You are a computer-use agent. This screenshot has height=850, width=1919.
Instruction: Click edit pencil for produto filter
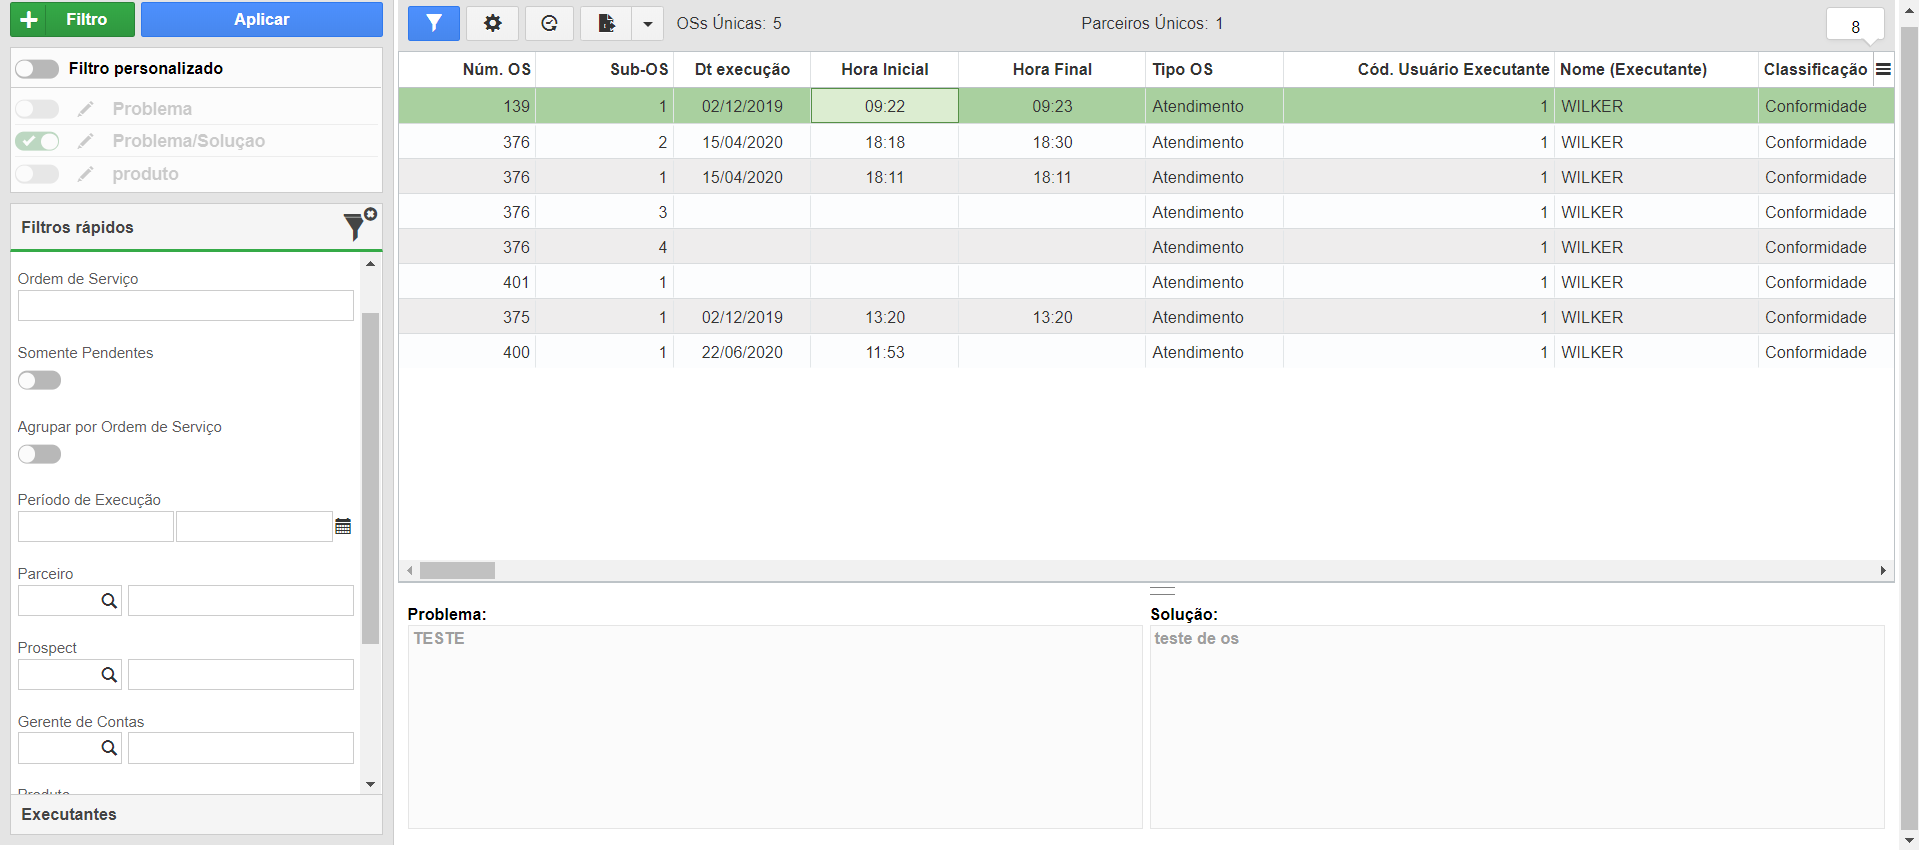(x=86, y=174)
